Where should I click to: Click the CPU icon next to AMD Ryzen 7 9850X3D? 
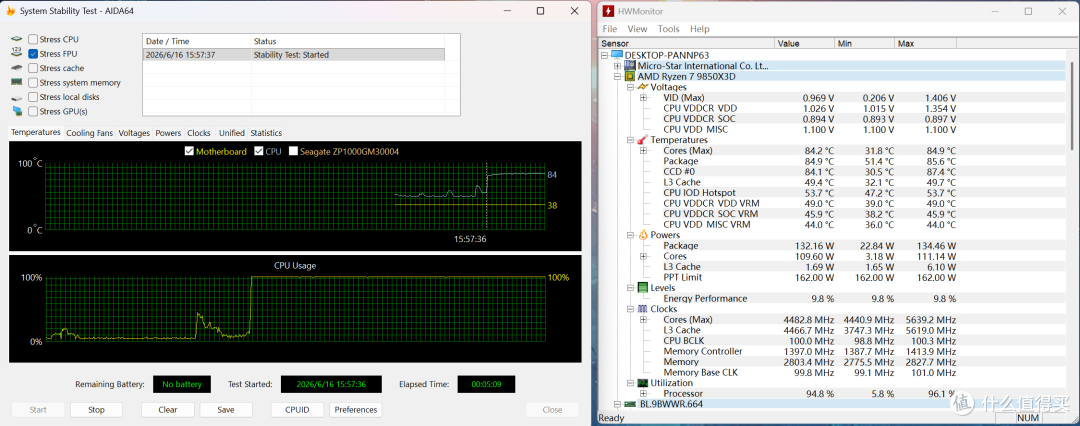(630, 77)
